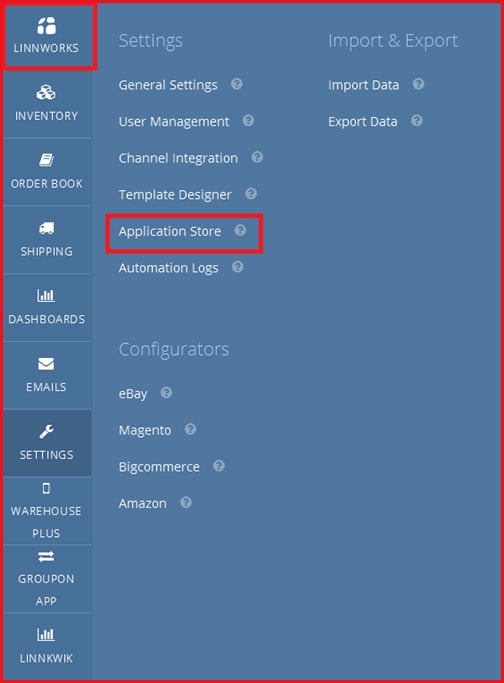This screenshot has height=683, width=504.
Task: Go to User Management
Action: click(174, 122)
